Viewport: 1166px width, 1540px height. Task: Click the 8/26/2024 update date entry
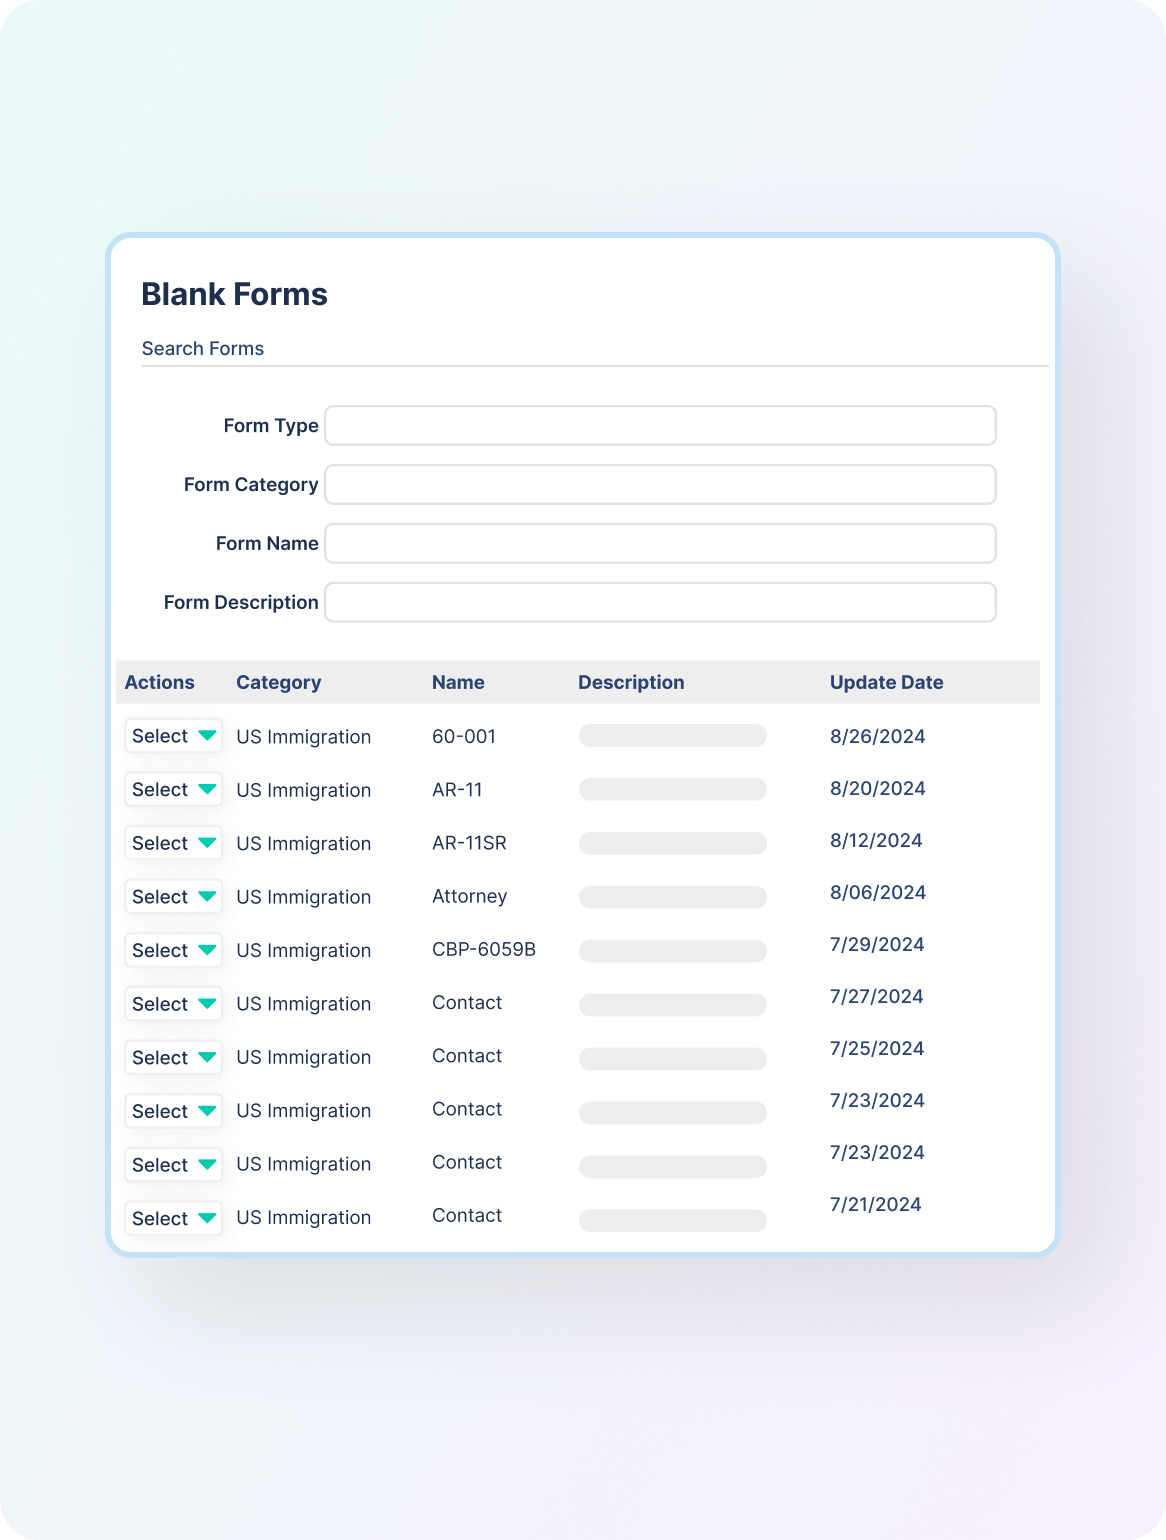coord(877,736)
